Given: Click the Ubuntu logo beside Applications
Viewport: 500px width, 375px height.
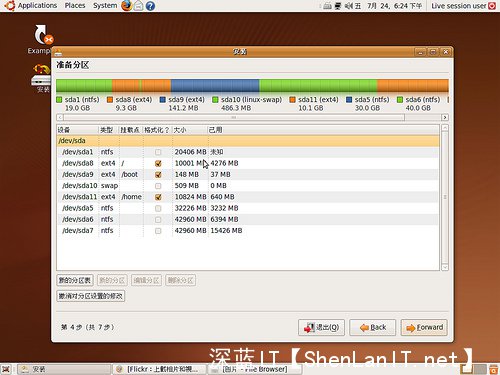Looking at the screenshot, I should [10, 5].
